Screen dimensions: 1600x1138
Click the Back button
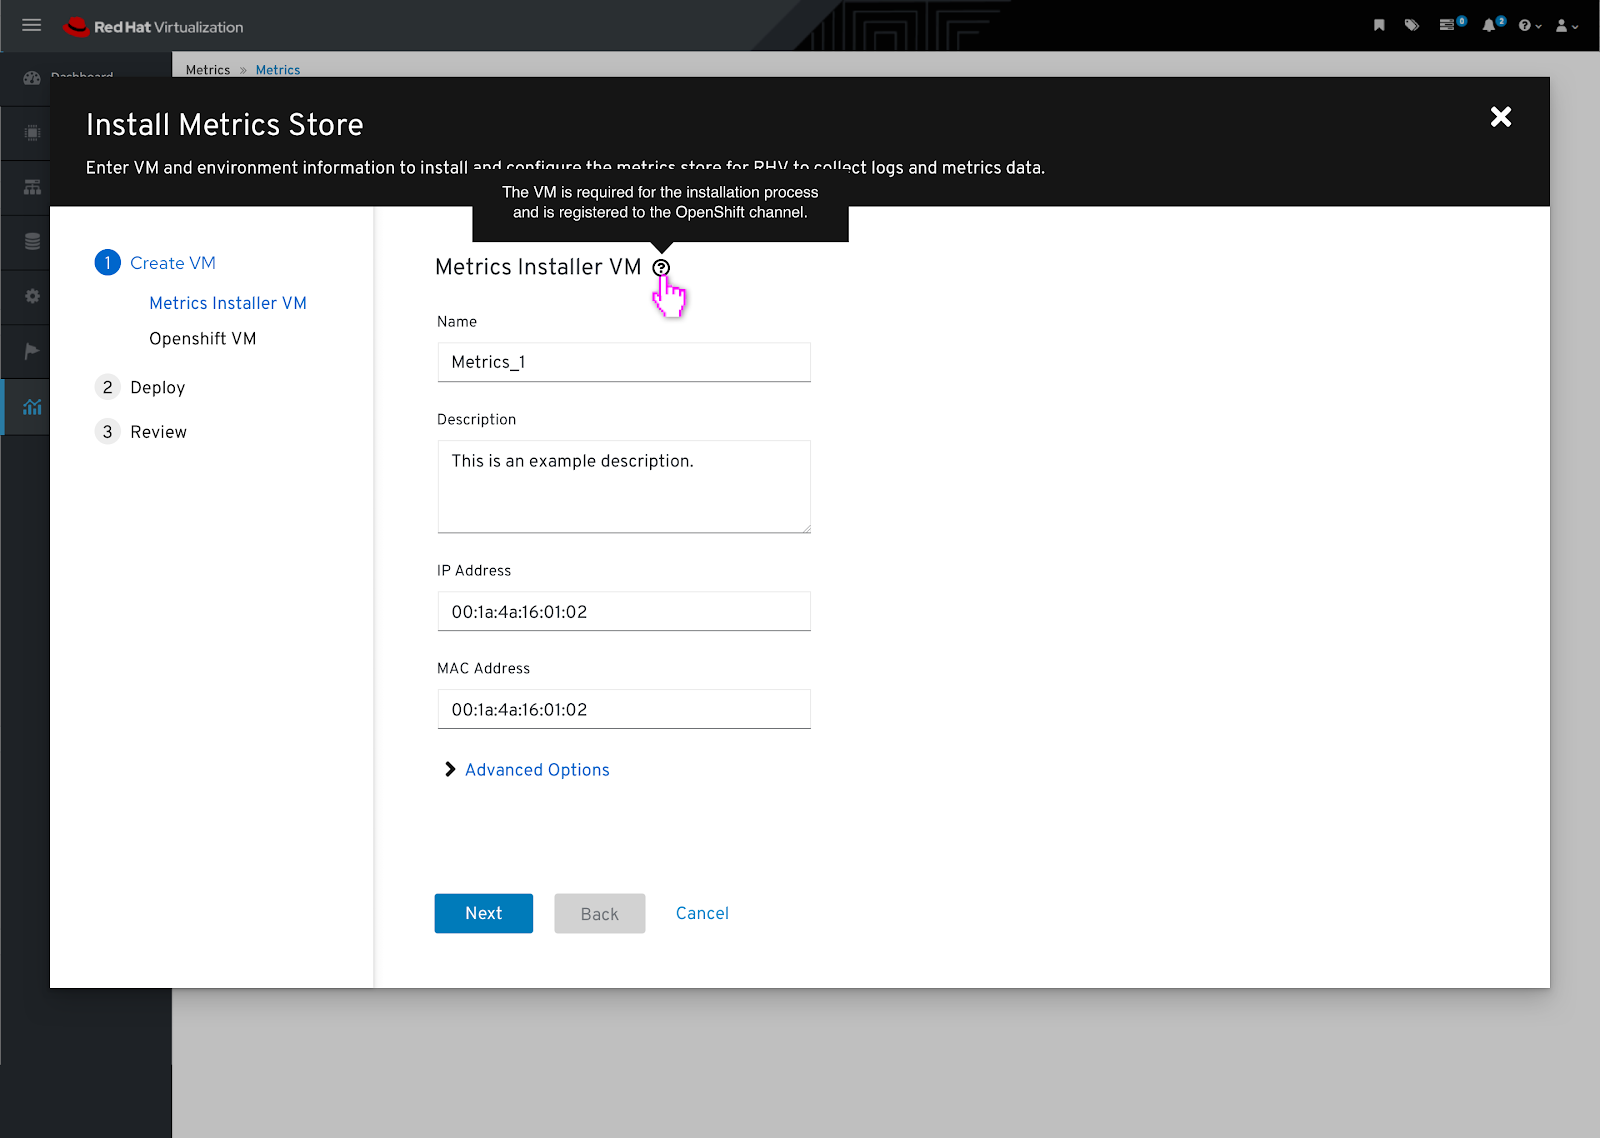600,913
